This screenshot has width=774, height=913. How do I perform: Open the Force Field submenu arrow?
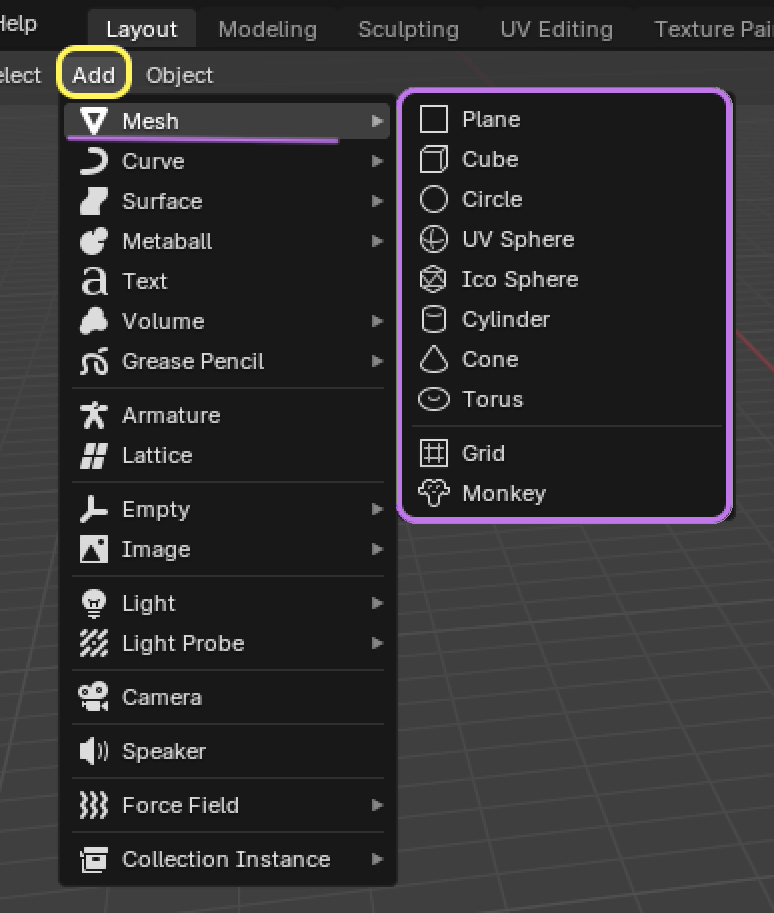[377, 805]
